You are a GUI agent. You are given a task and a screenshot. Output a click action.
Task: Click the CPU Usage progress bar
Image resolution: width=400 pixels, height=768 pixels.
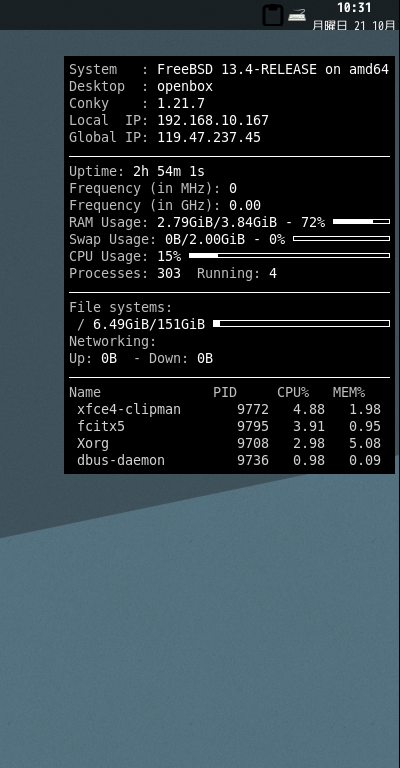coord(289,256)
